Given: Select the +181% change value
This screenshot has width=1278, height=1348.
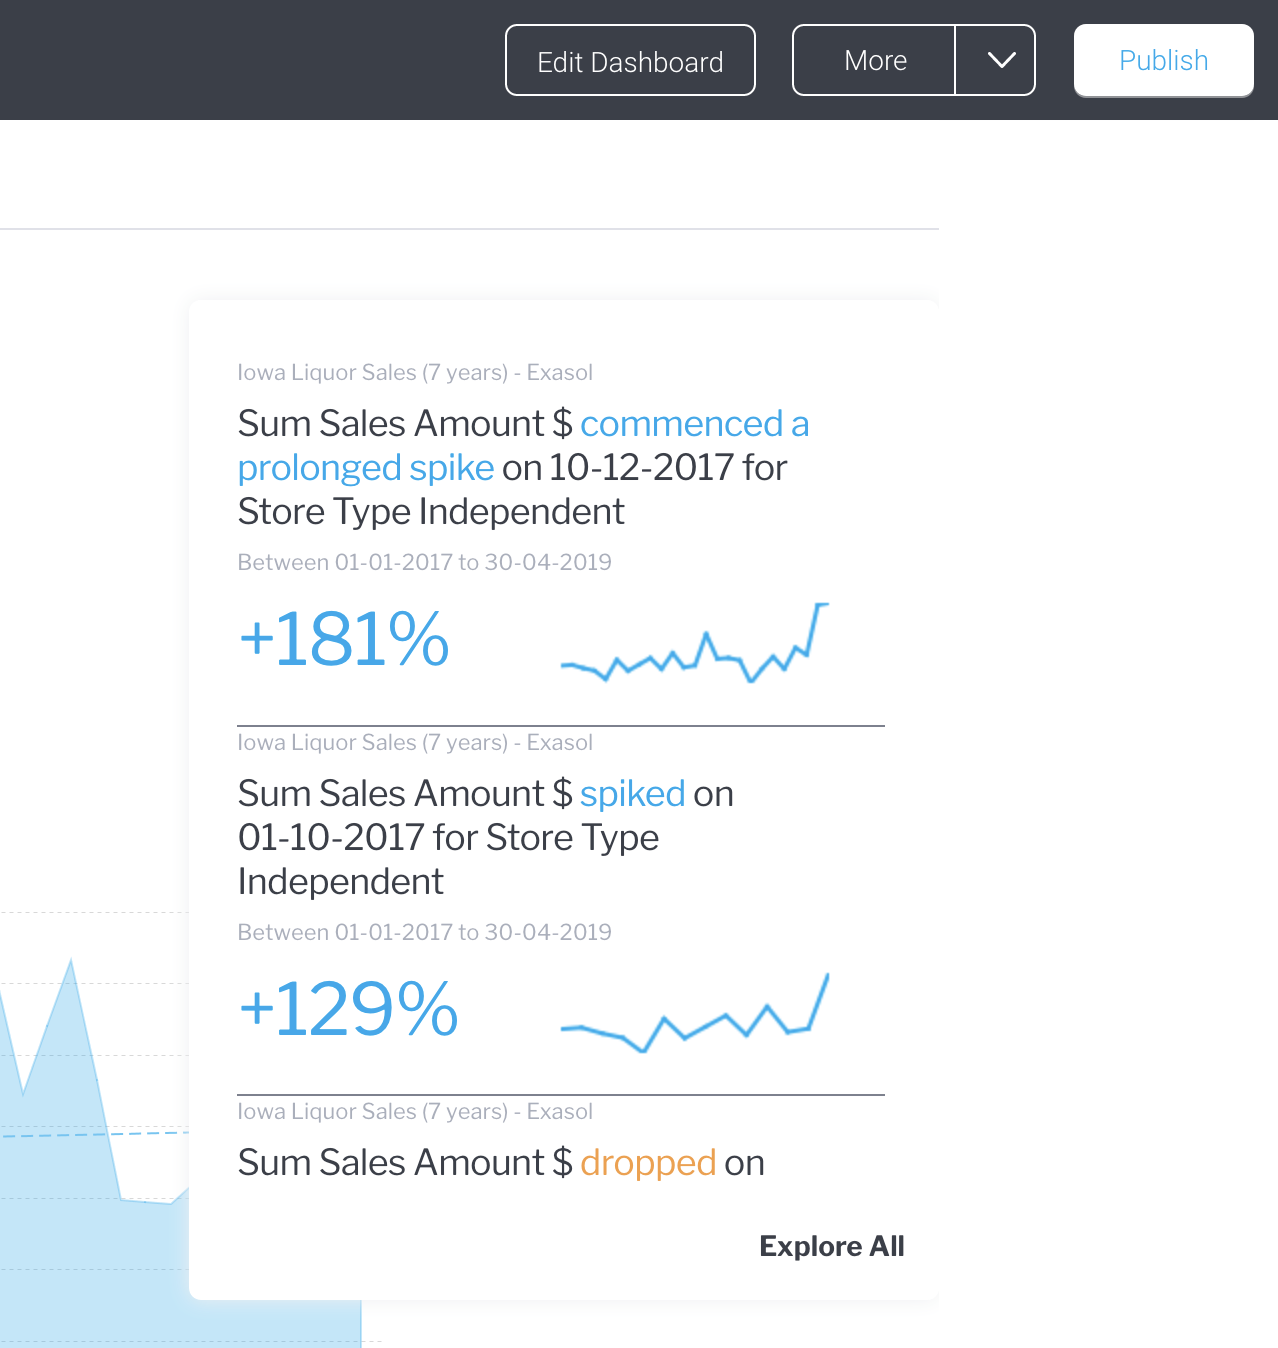Looking at the screenshot, I should (344, 639).
